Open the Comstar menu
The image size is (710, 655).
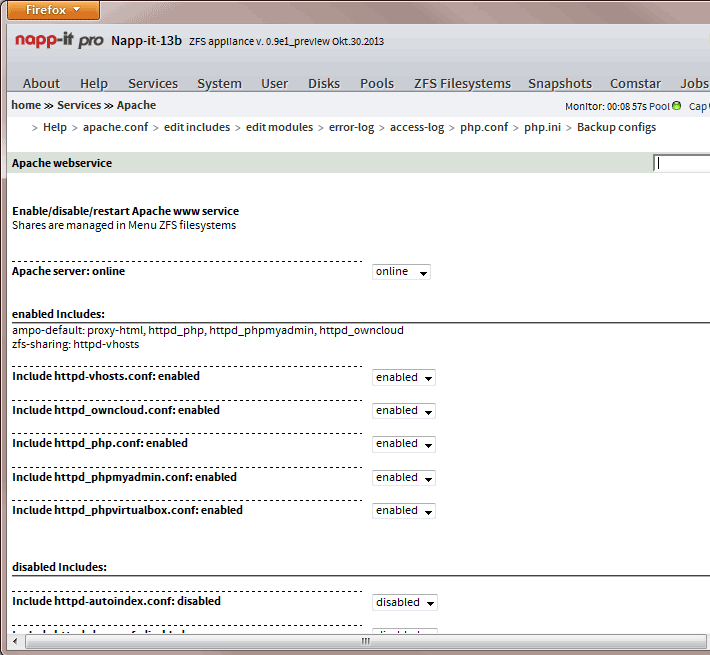(635, 84)
